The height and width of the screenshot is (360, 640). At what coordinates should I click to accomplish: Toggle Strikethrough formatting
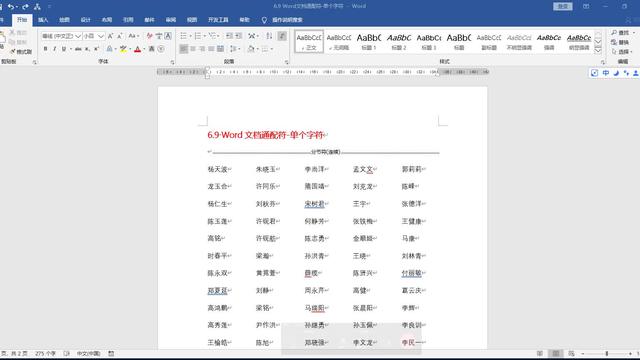(78, 49)
